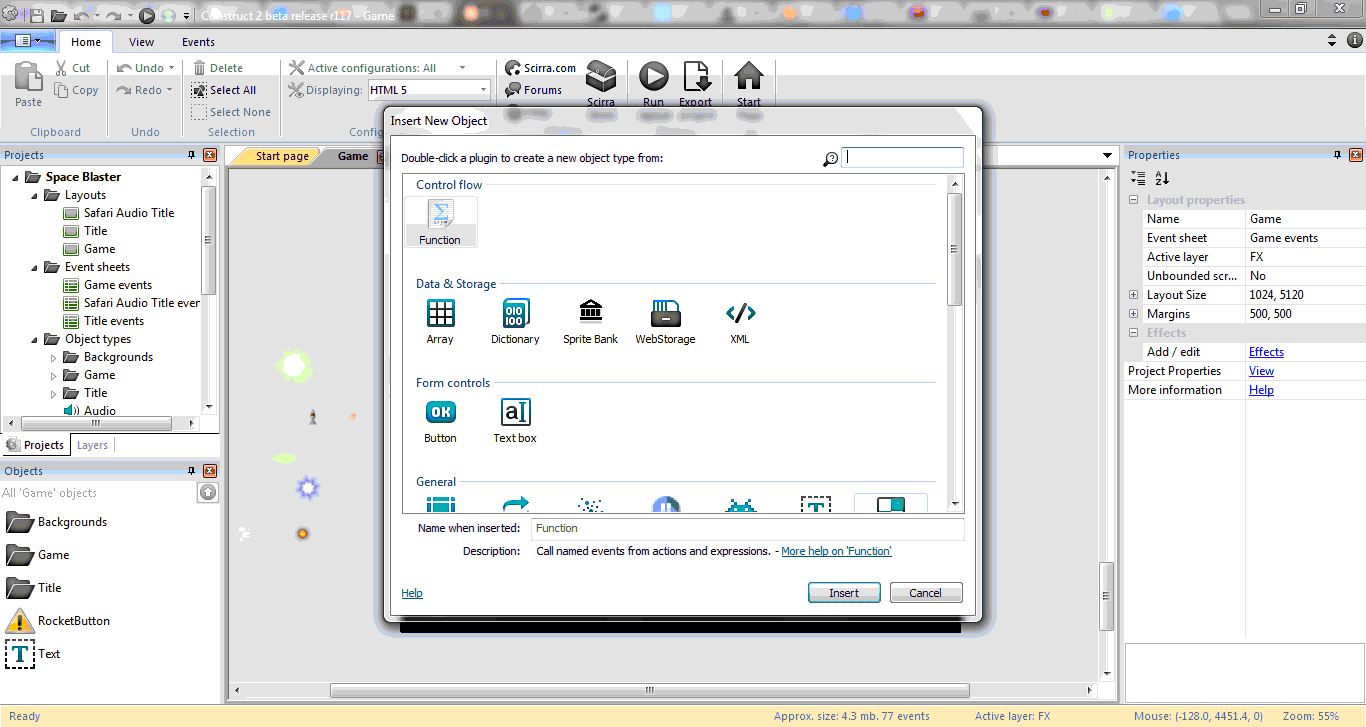The image size is (1366, 727).
Task: Toggle auto-hide pin on Projects panel
Action: pos(191,155)
